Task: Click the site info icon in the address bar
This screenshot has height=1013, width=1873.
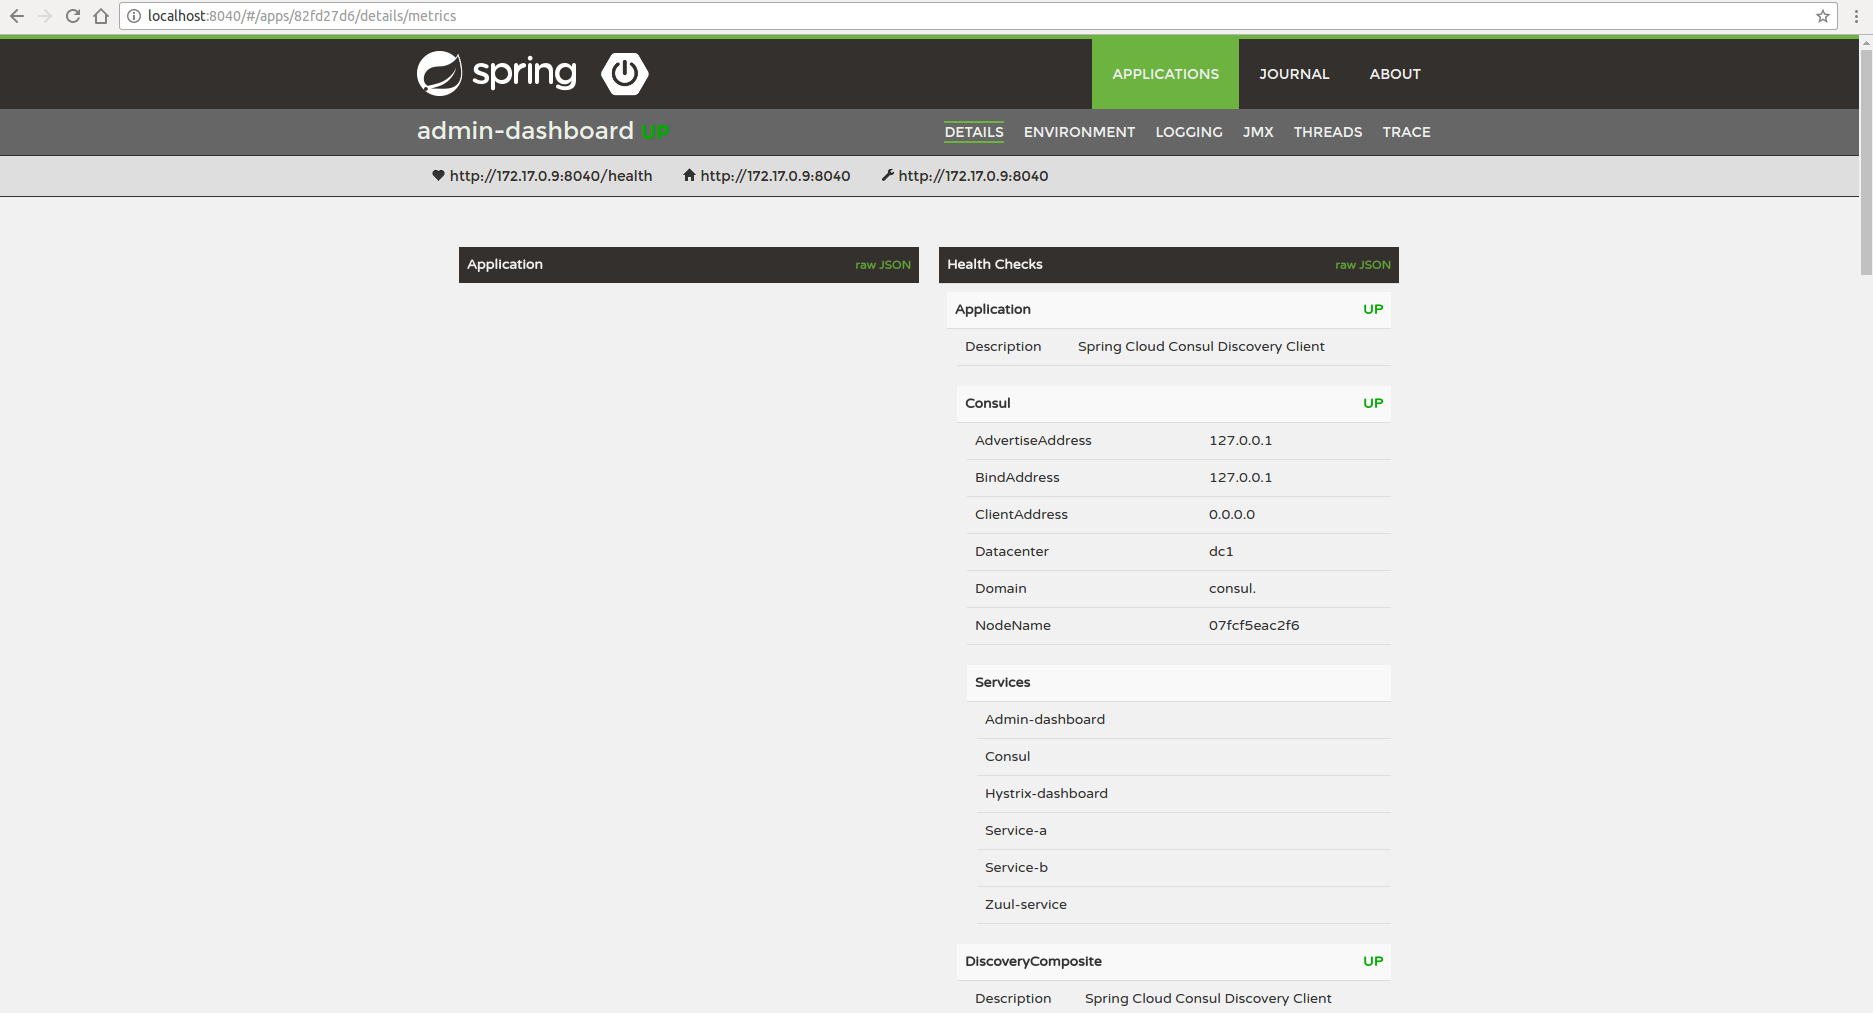Action: pyautogui.click(x=134, y=16)
